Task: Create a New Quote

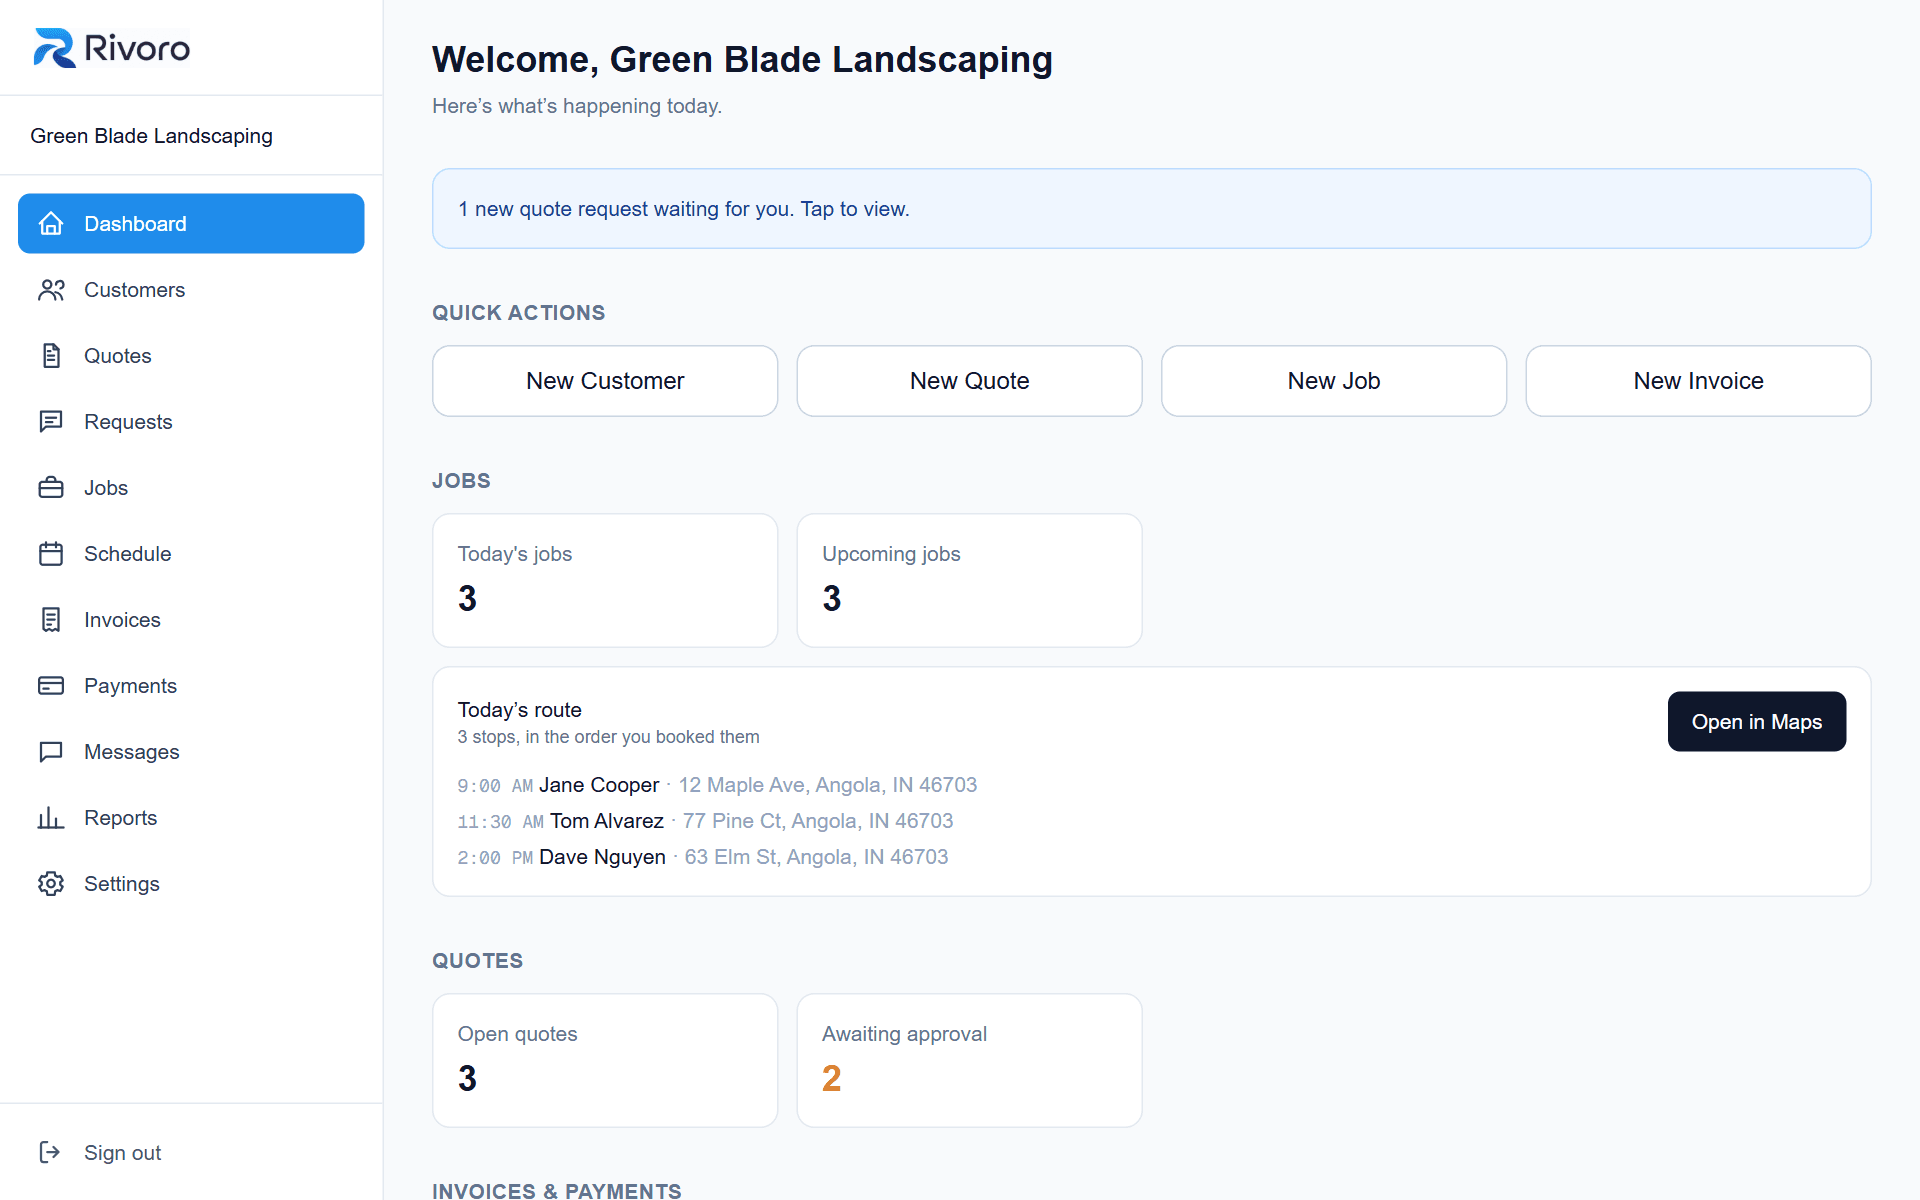Action: [969, 381]
